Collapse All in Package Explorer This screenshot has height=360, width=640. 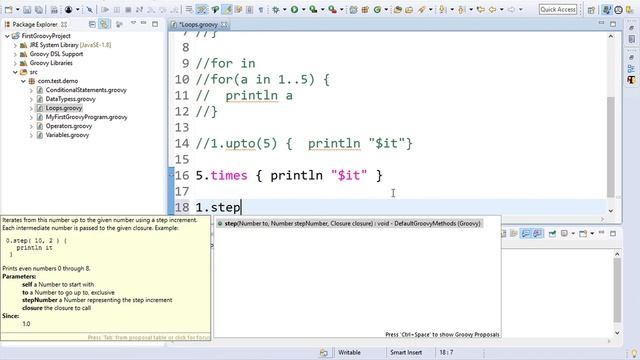tap(92, 24)
